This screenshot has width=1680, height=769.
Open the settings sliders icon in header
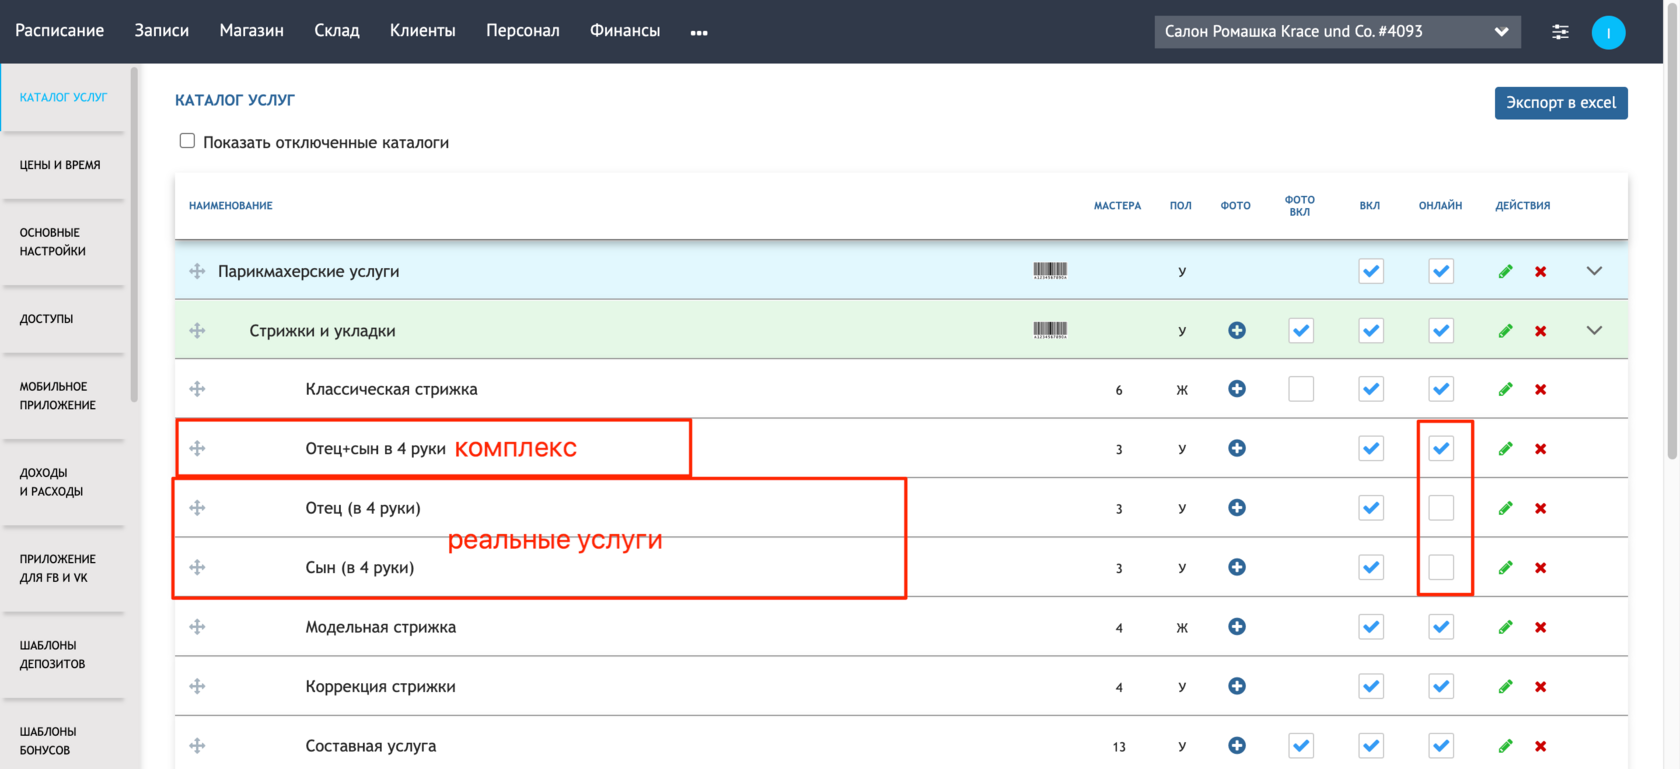pyautogui.click(x=1560, y=32)
